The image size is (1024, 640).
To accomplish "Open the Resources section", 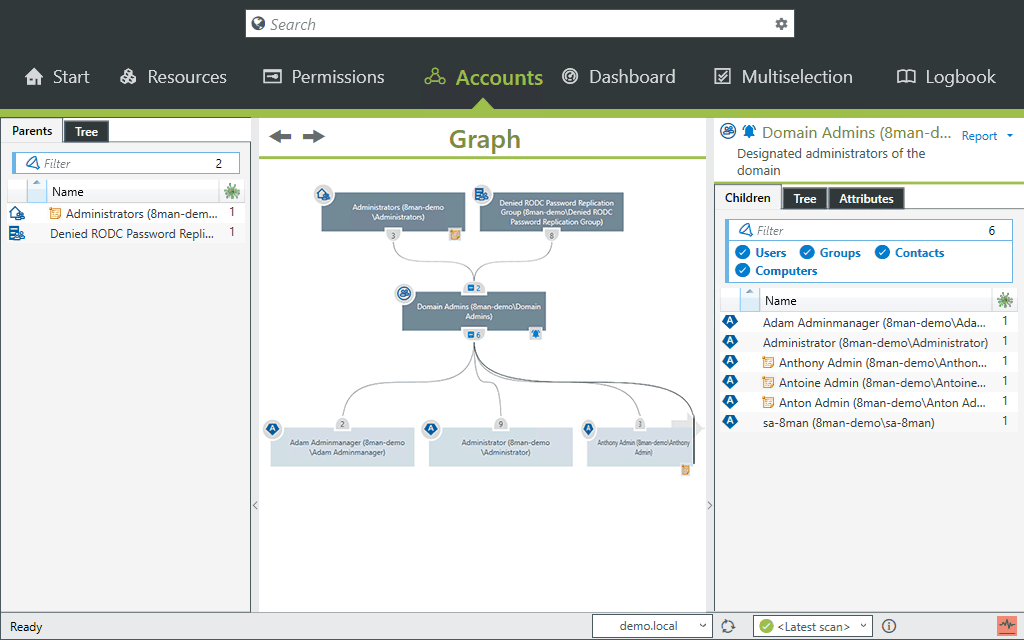I will click(x=173, y=77).
